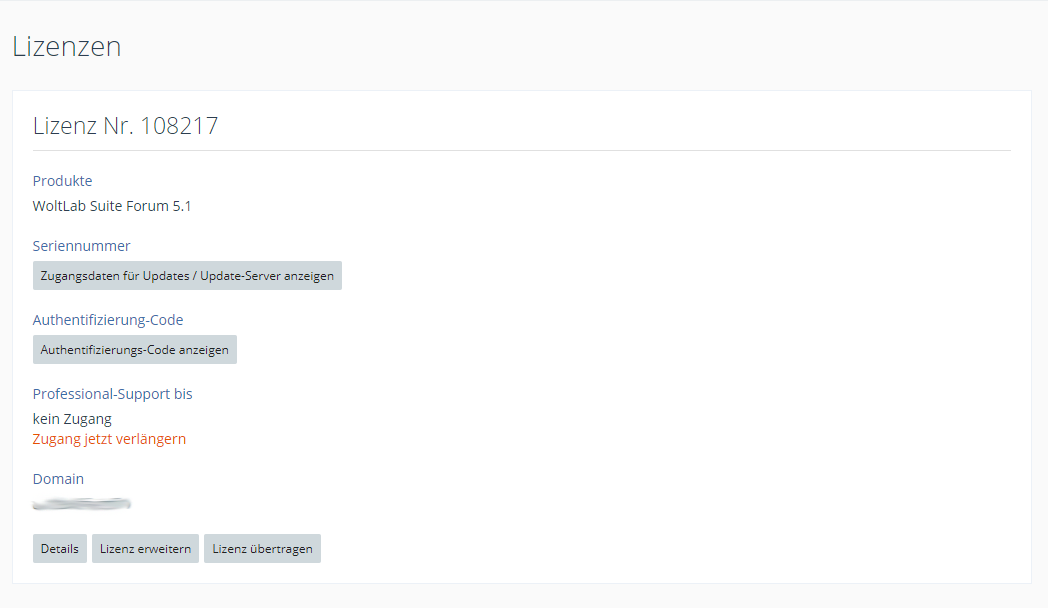Click the version number 5.1
The width and height of the screenshot is (1048, 608).
[182, 207]
